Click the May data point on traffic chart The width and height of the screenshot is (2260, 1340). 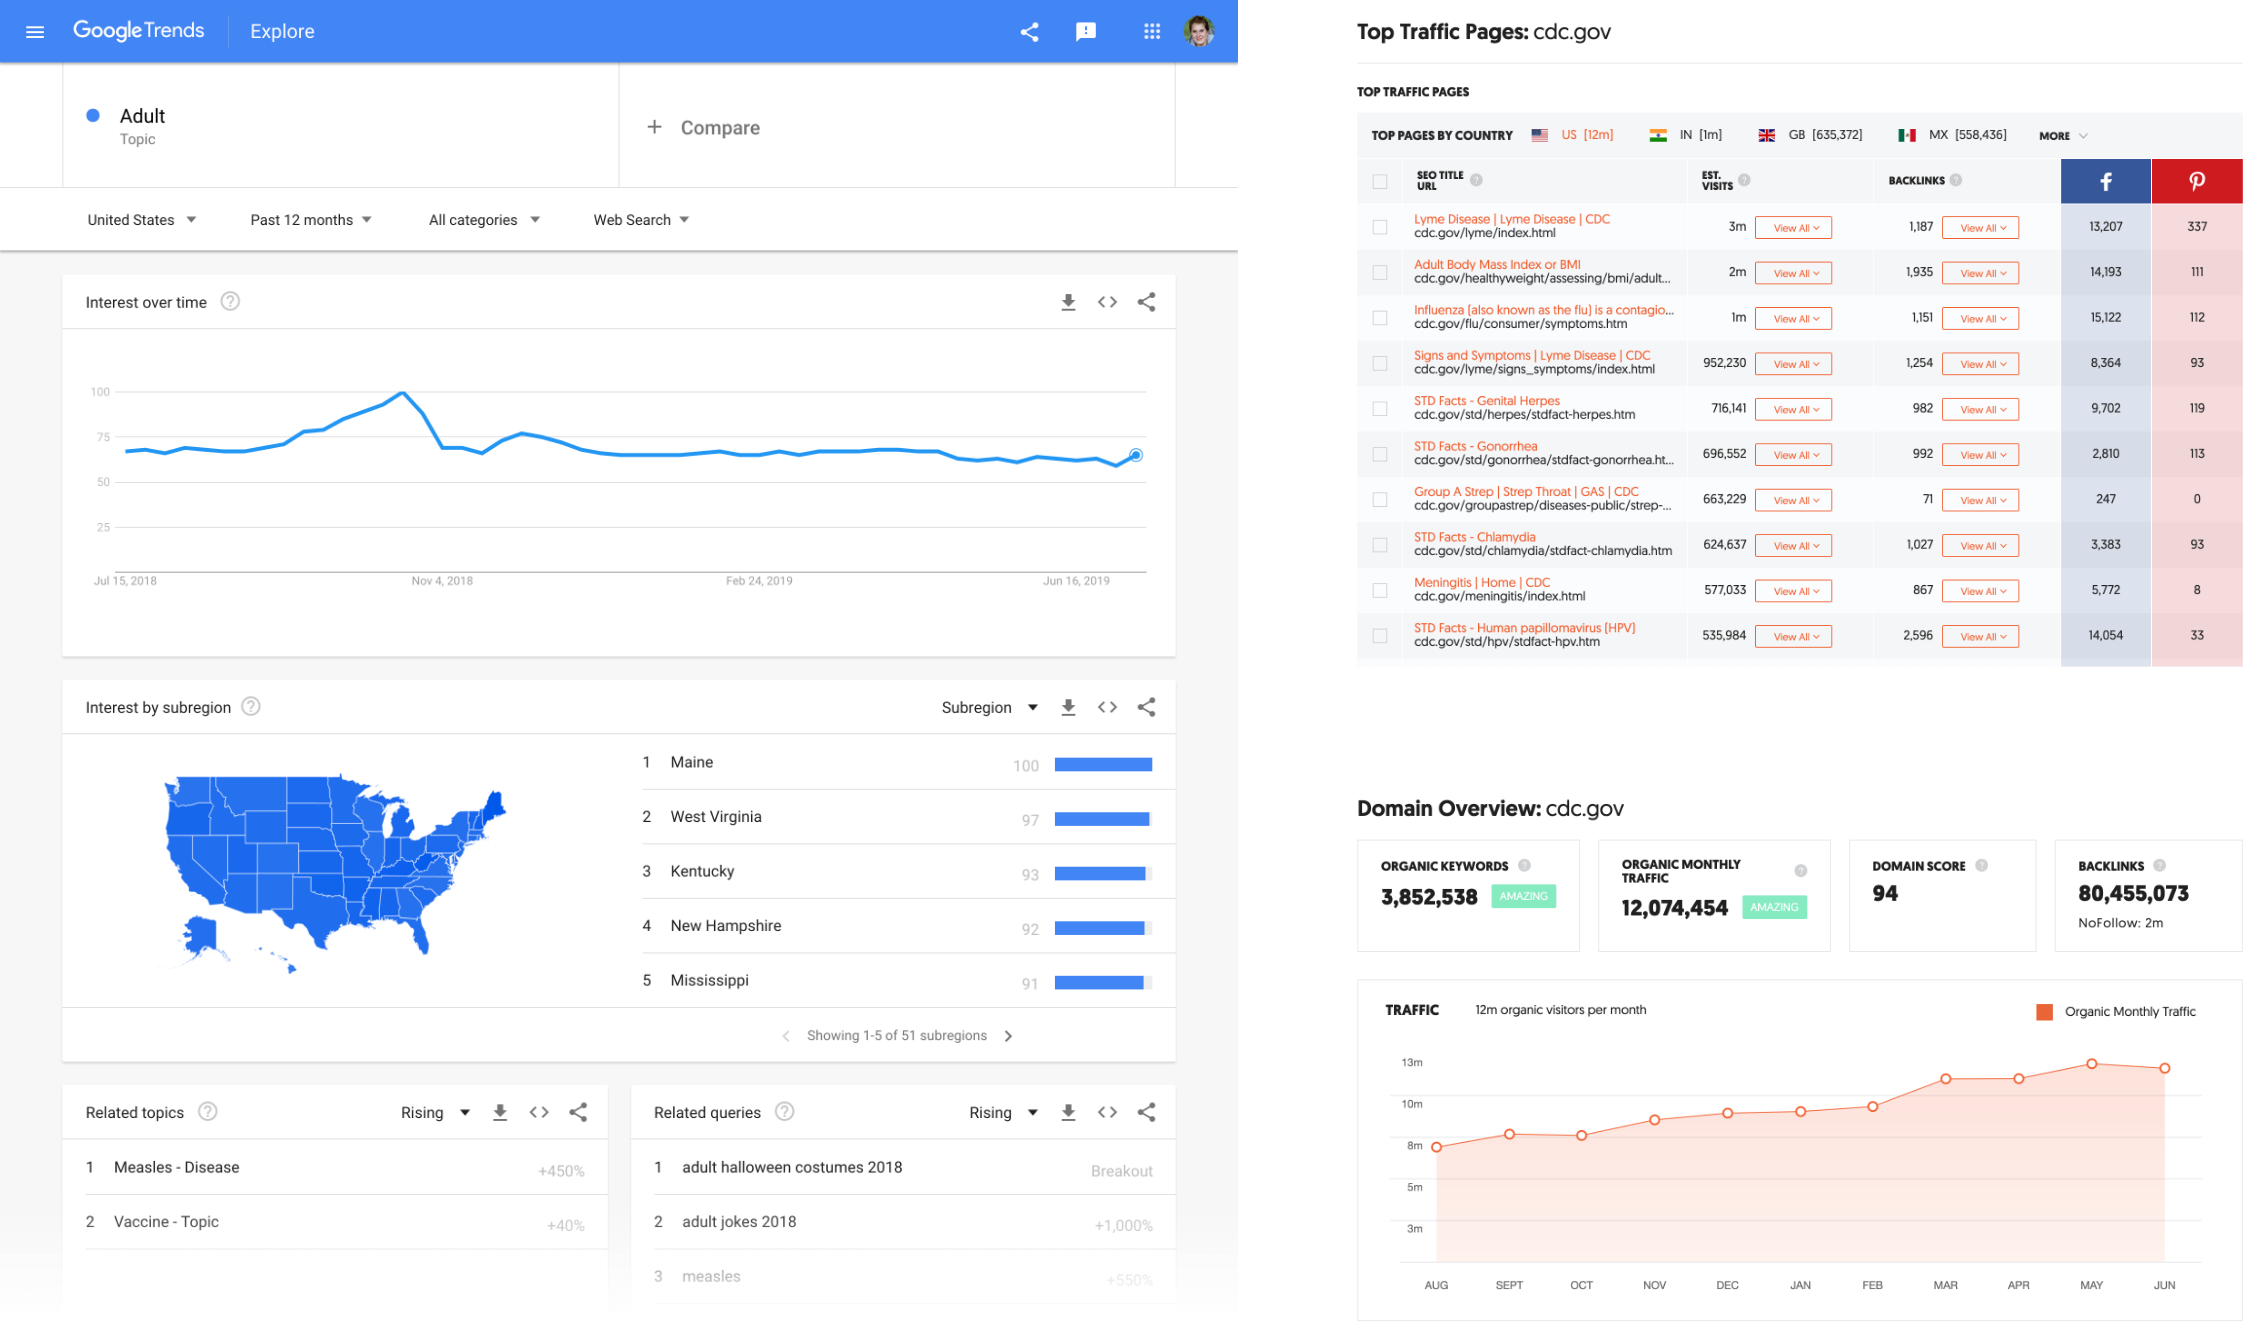pos(2091,1064)
